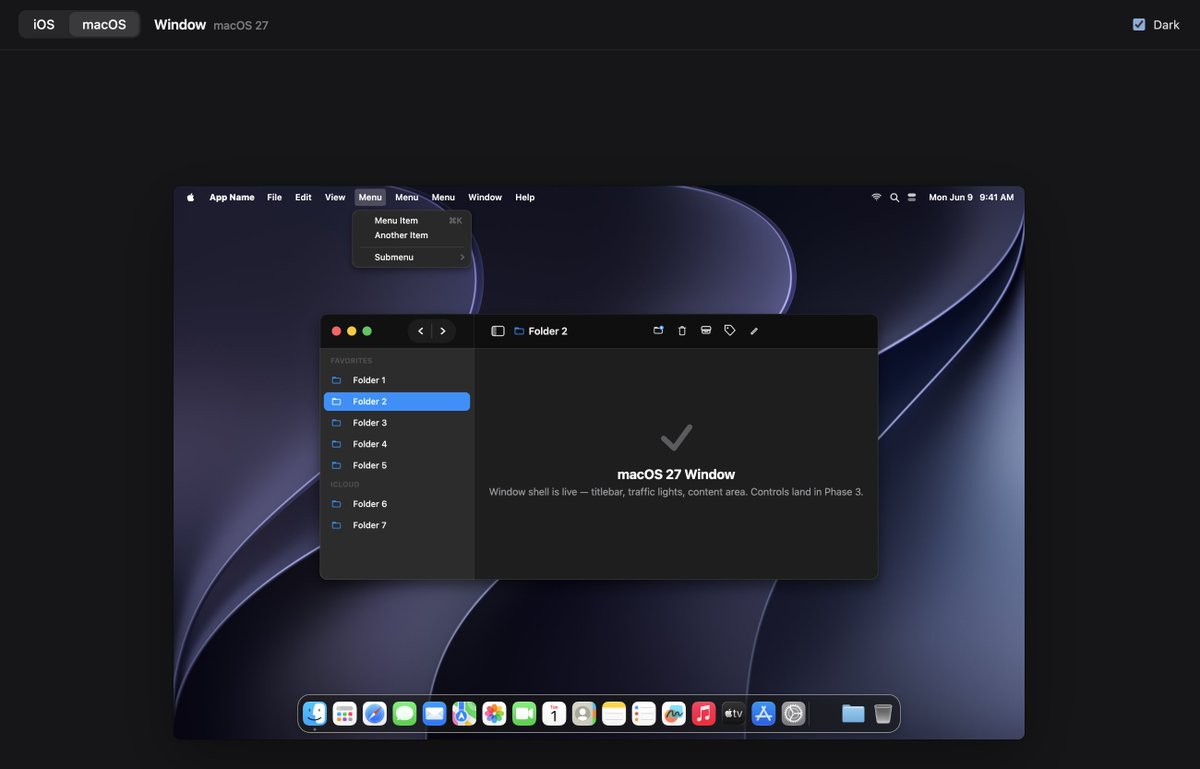
Task: Open the Help menu
Action: pos(525,197)
